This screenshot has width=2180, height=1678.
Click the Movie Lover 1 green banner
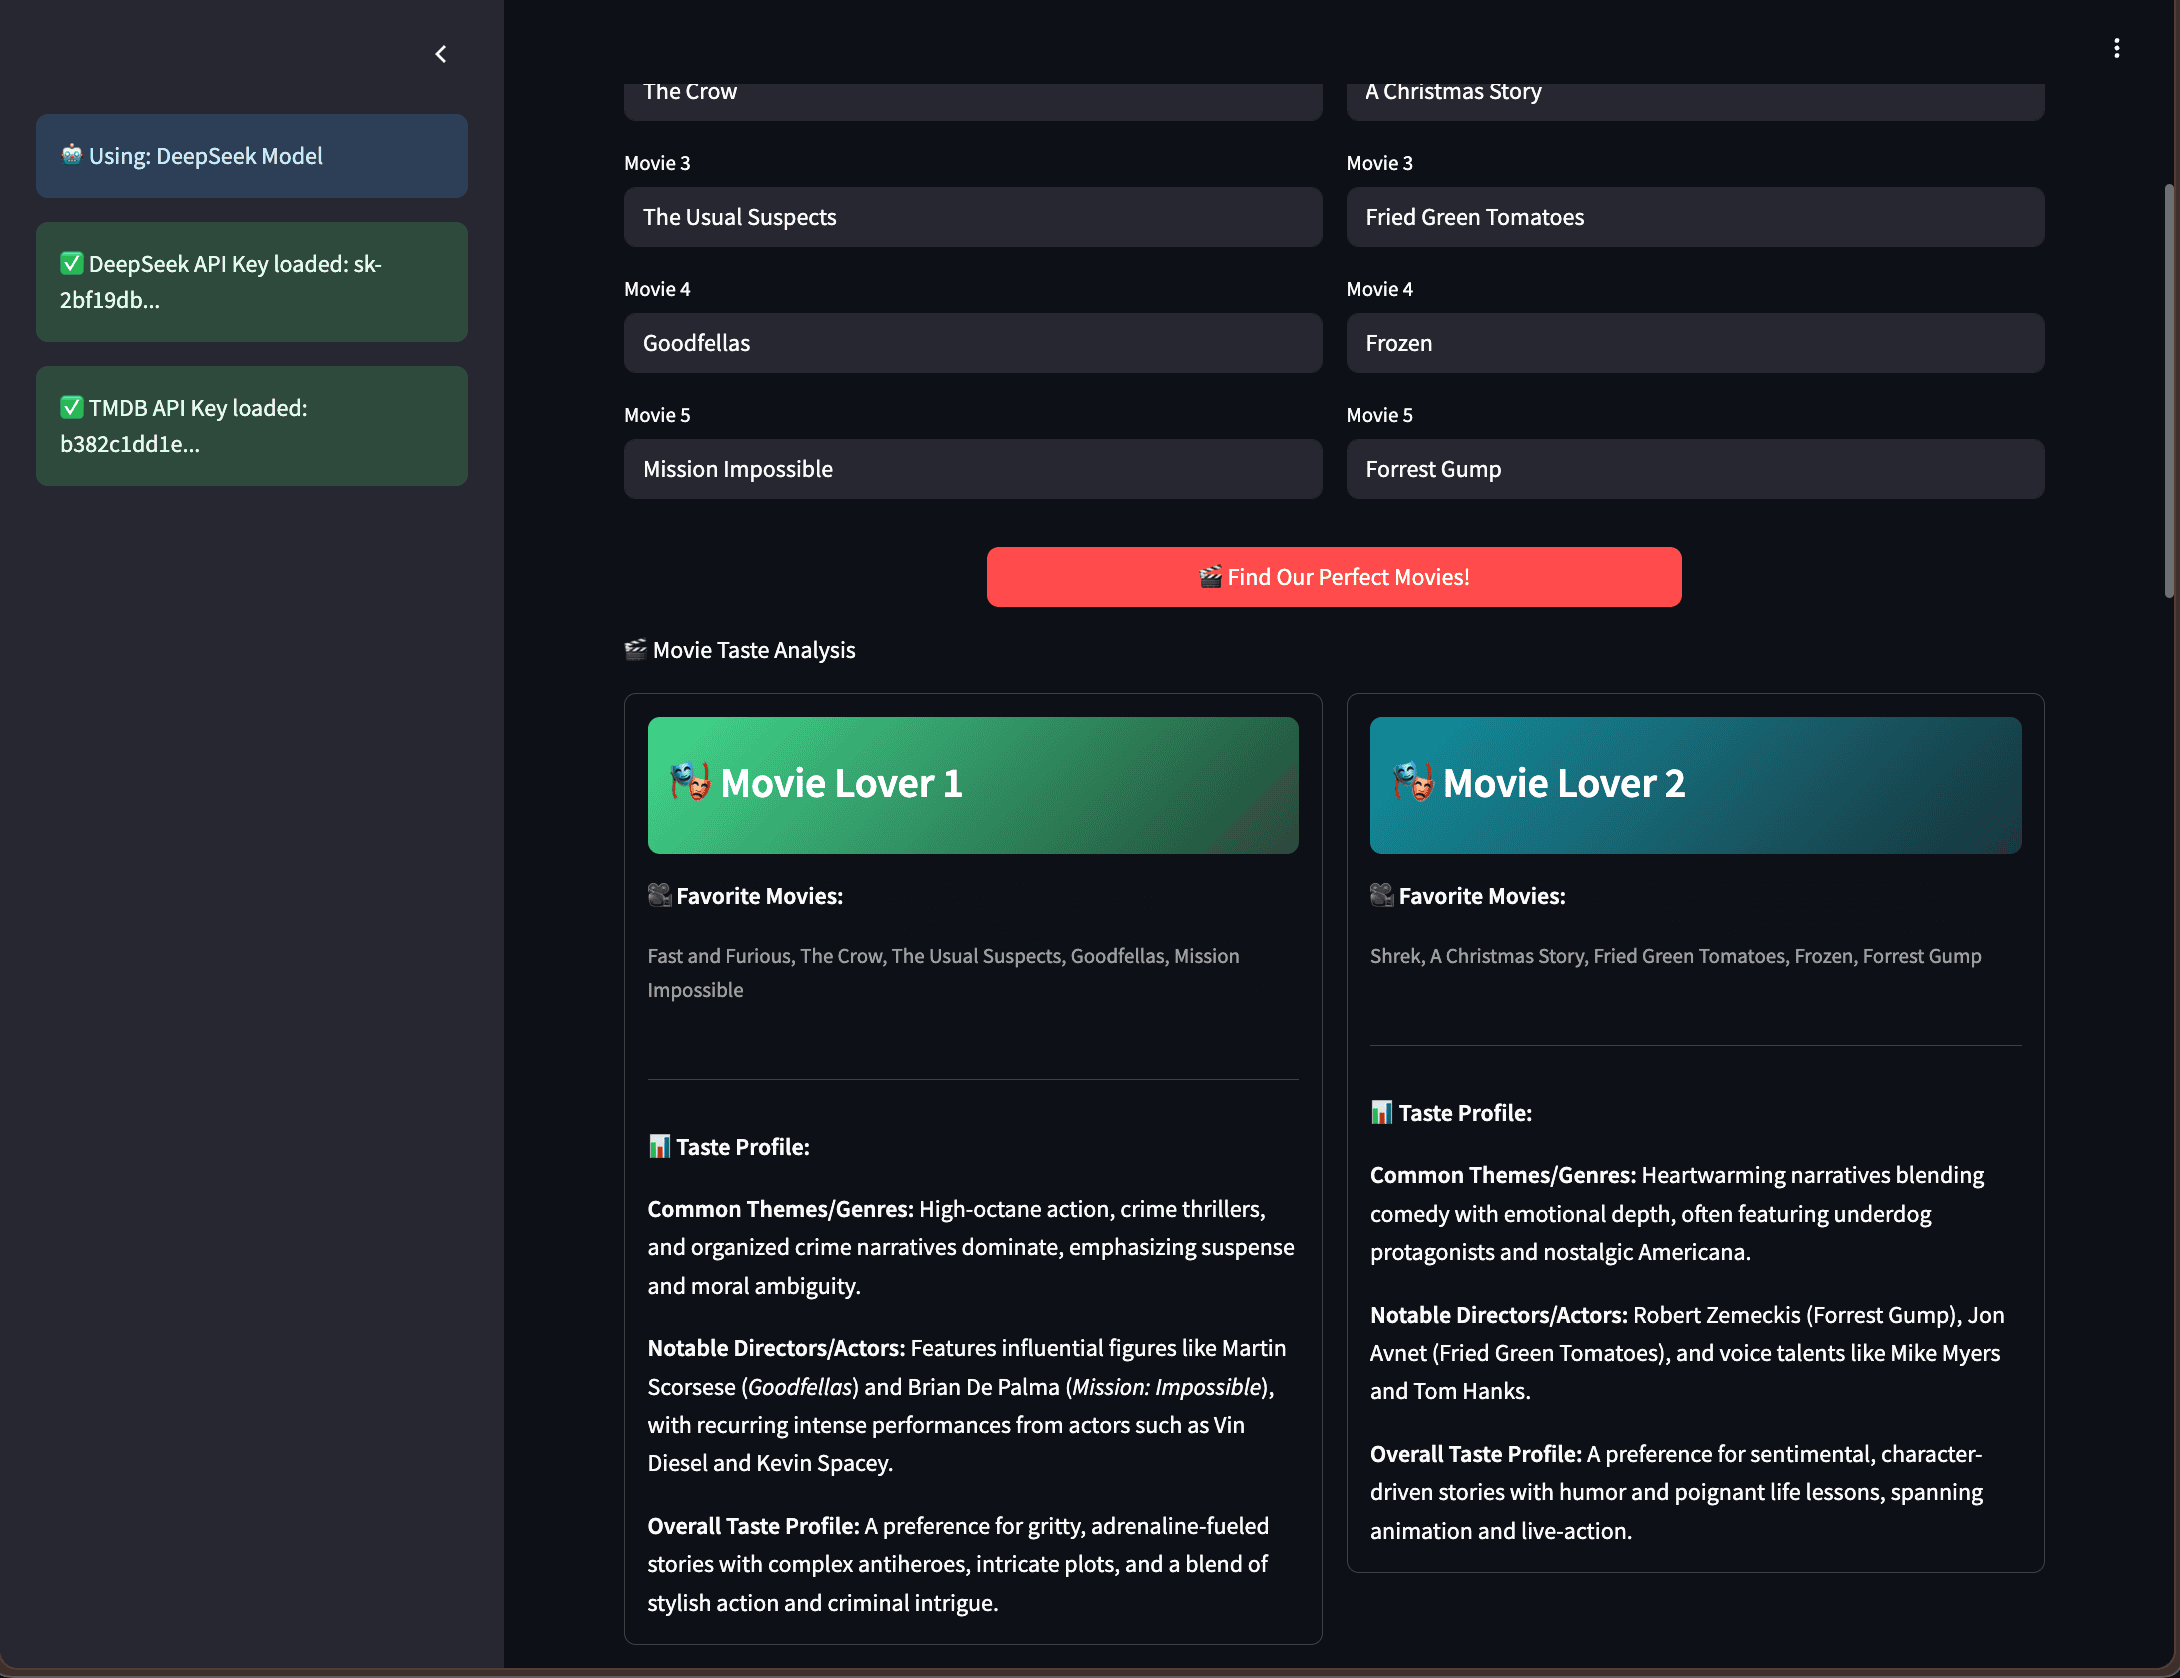tap(1100, 784)
